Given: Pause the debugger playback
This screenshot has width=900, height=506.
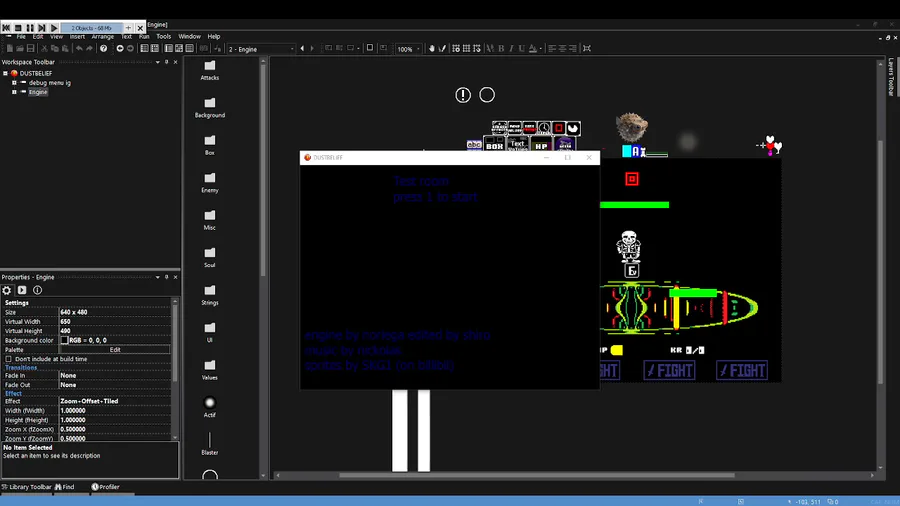Looking at the screenshot, I should (x=30, y=28).
